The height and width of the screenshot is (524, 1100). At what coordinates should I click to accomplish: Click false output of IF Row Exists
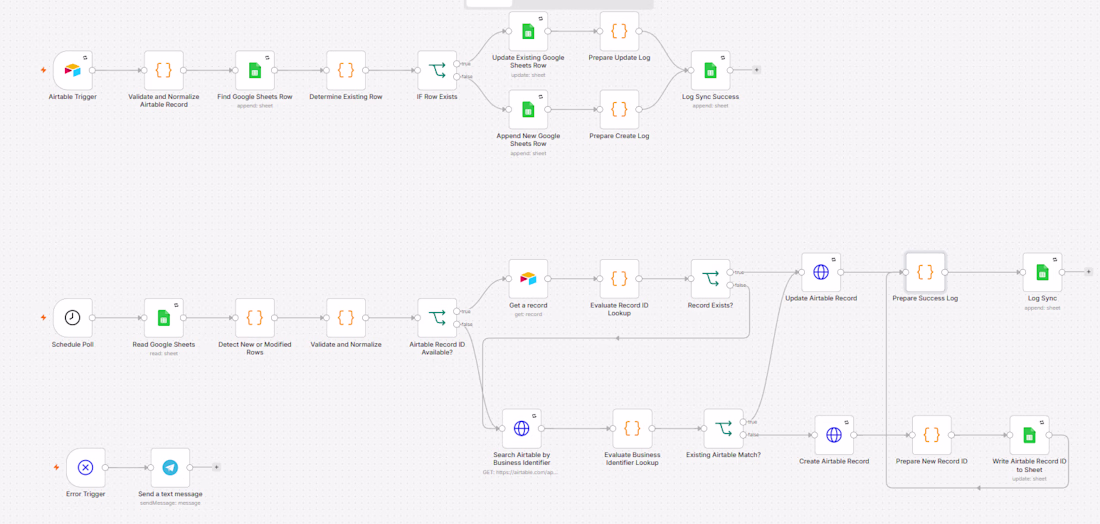tap(457, 76)
